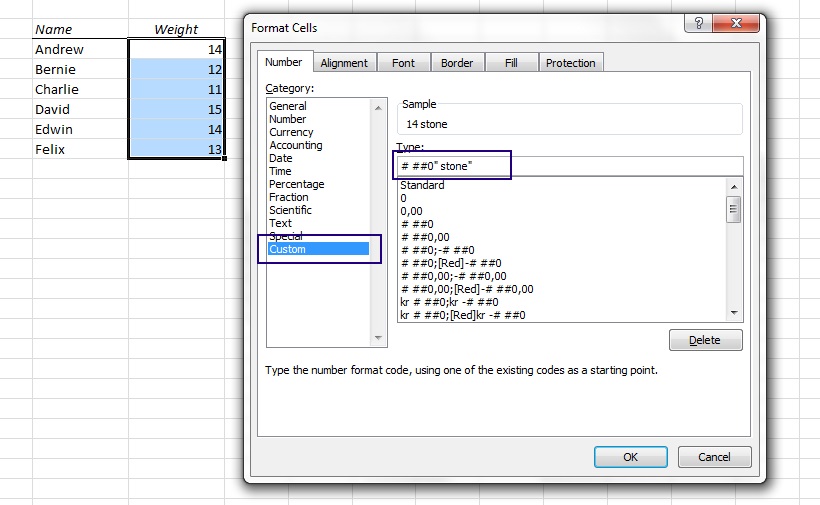This screenshot has height=505, width=820.
Task: Select David's weight cell showing 15
Action: 177,109
